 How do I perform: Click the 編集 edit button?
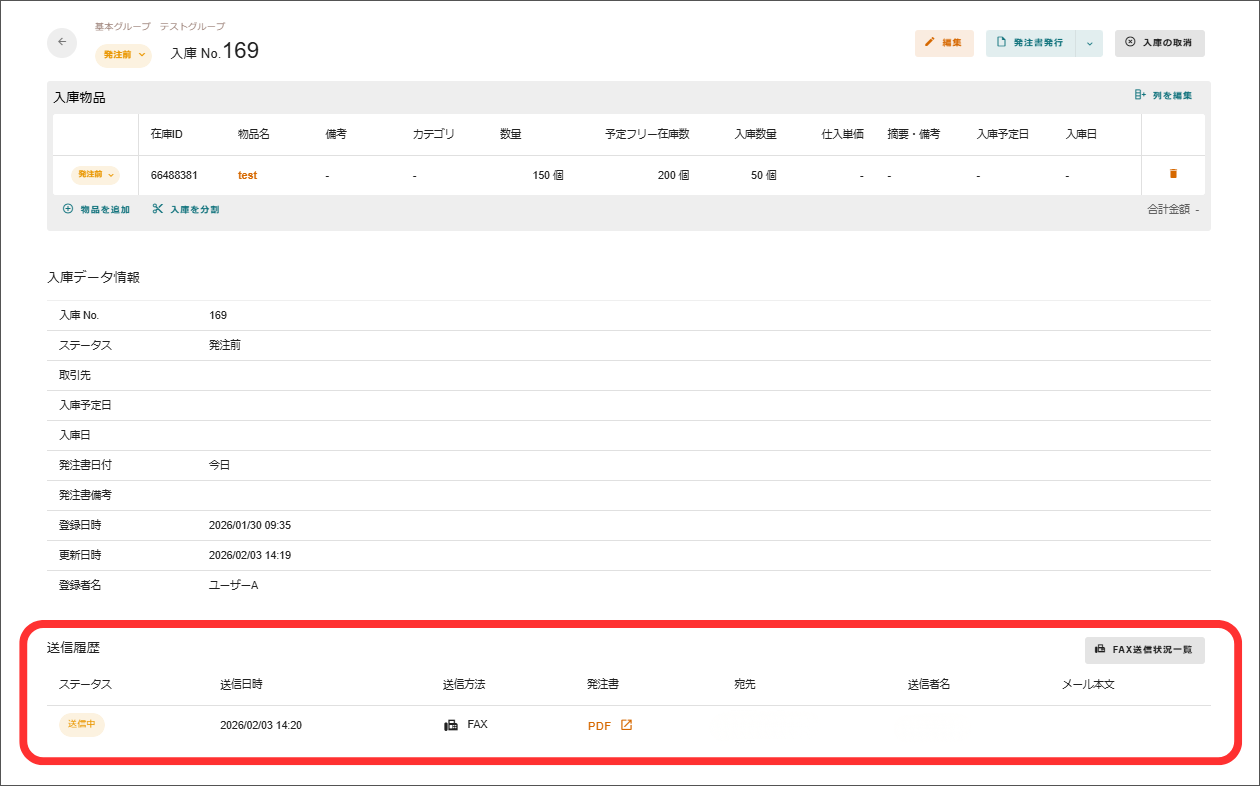[944, 43]
